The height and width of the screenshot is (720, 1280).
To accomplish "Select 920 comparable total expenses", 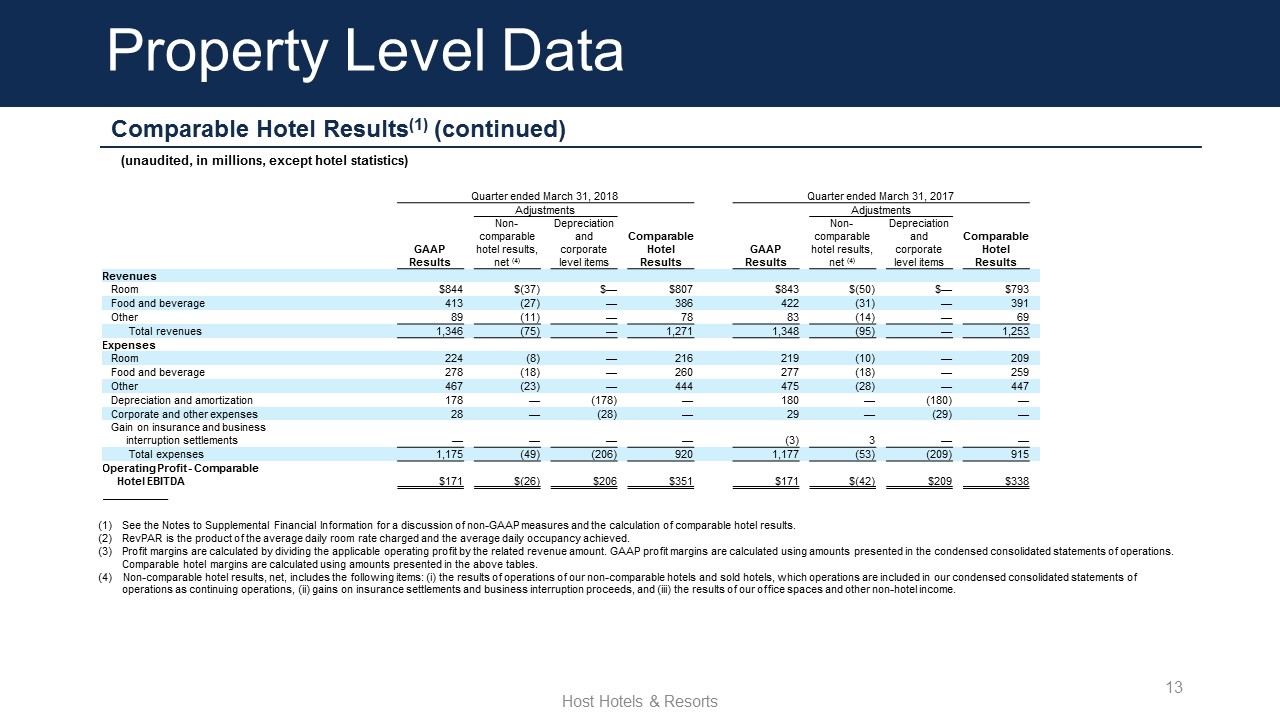I will click(684, 454).
